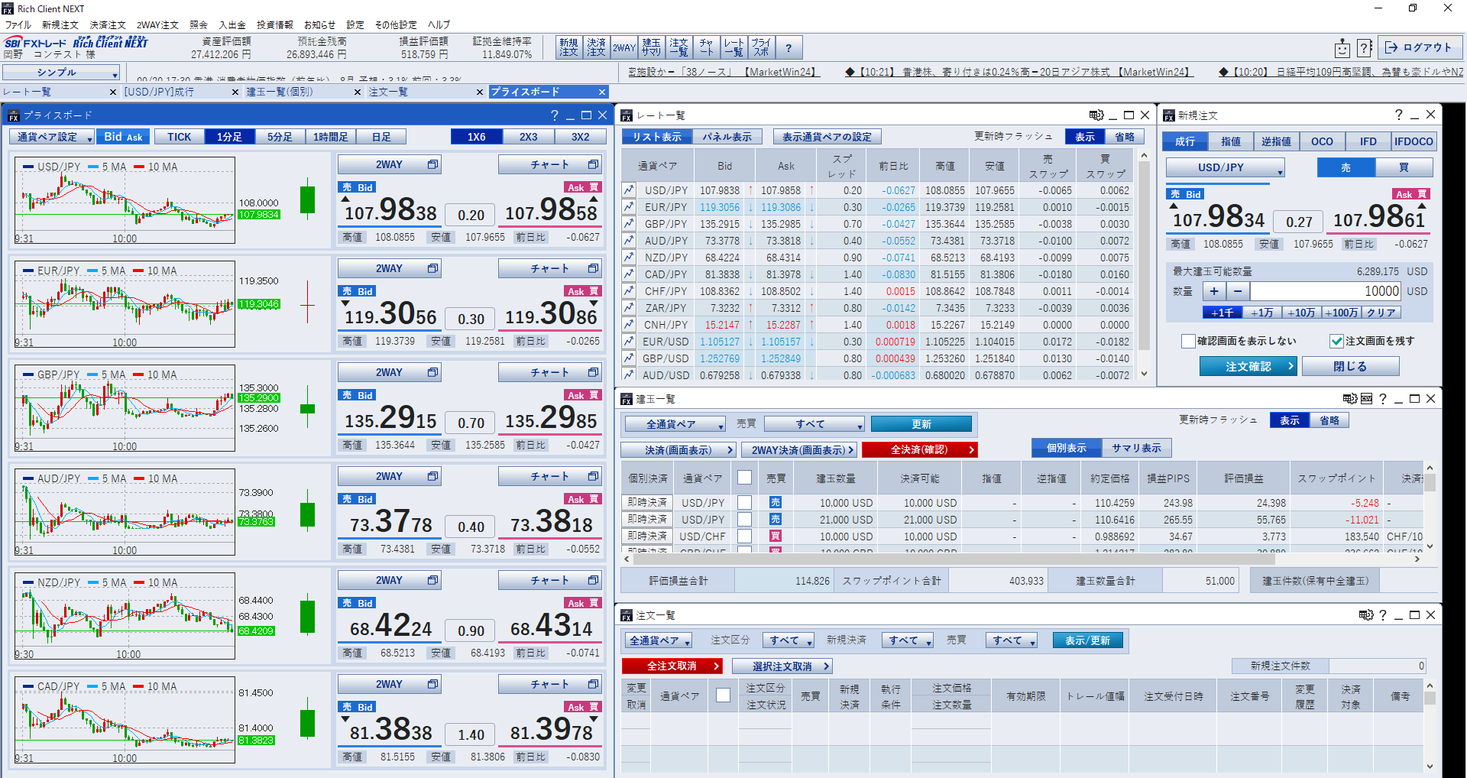This screenshot has height=778, width=1467.
Task: Check the box for USD/CHF position row
Action: (x=744, y=536)
